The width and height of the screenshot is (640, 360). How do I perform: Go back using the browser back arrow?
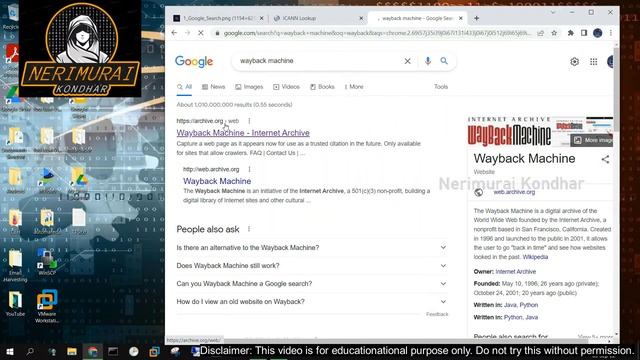point(174,33)
